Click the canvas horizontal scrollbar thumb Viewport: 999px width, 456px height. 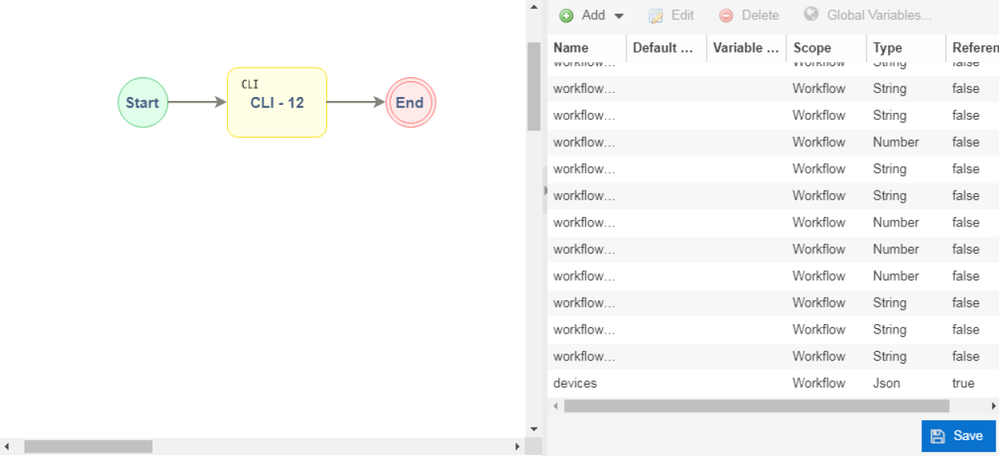88,446
